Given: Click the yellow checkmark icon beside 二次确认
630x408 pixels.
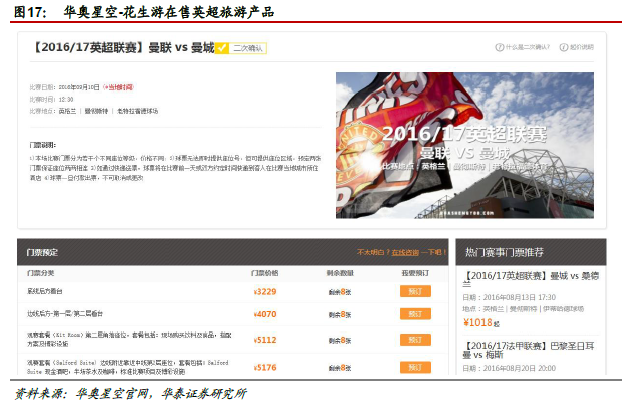Looking at the screenshot, I should [x=221, y=48].
